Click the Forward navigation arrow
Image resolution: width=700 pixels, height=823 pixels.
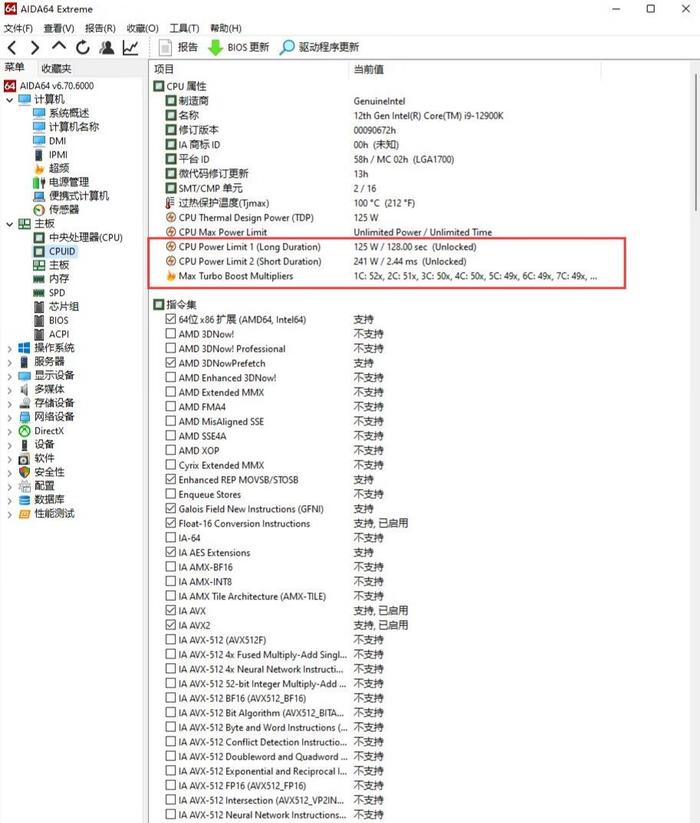35,48
